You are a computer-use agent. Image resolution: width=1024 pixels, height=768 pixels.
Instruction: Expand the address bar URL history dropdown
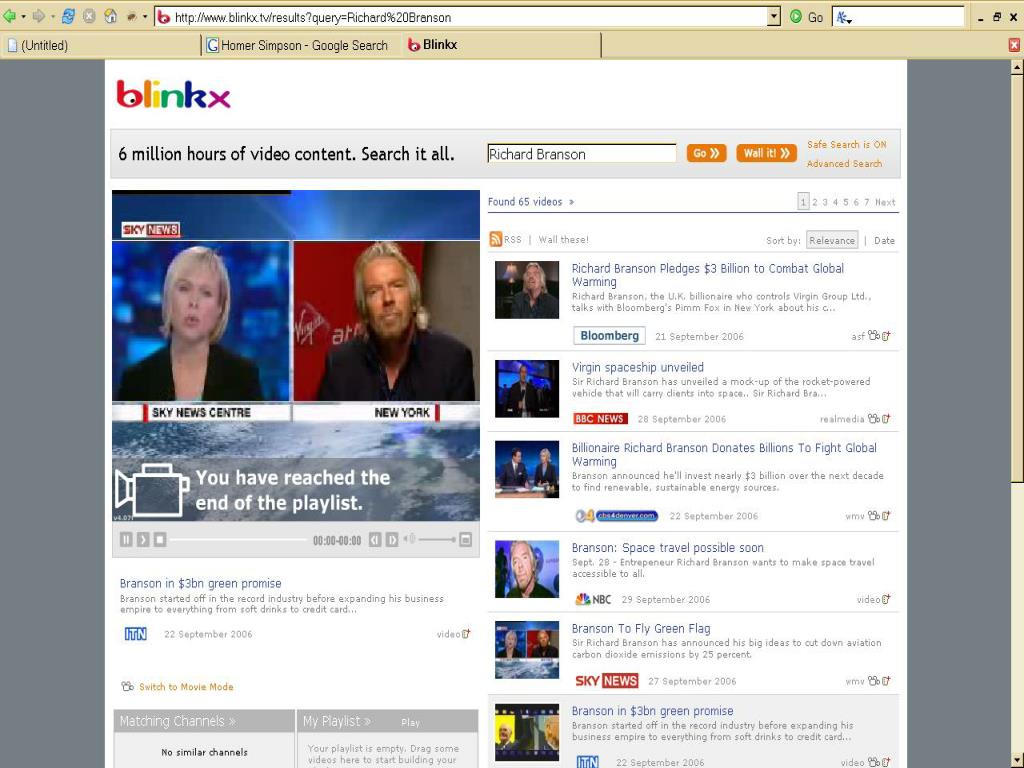[774, 17]
